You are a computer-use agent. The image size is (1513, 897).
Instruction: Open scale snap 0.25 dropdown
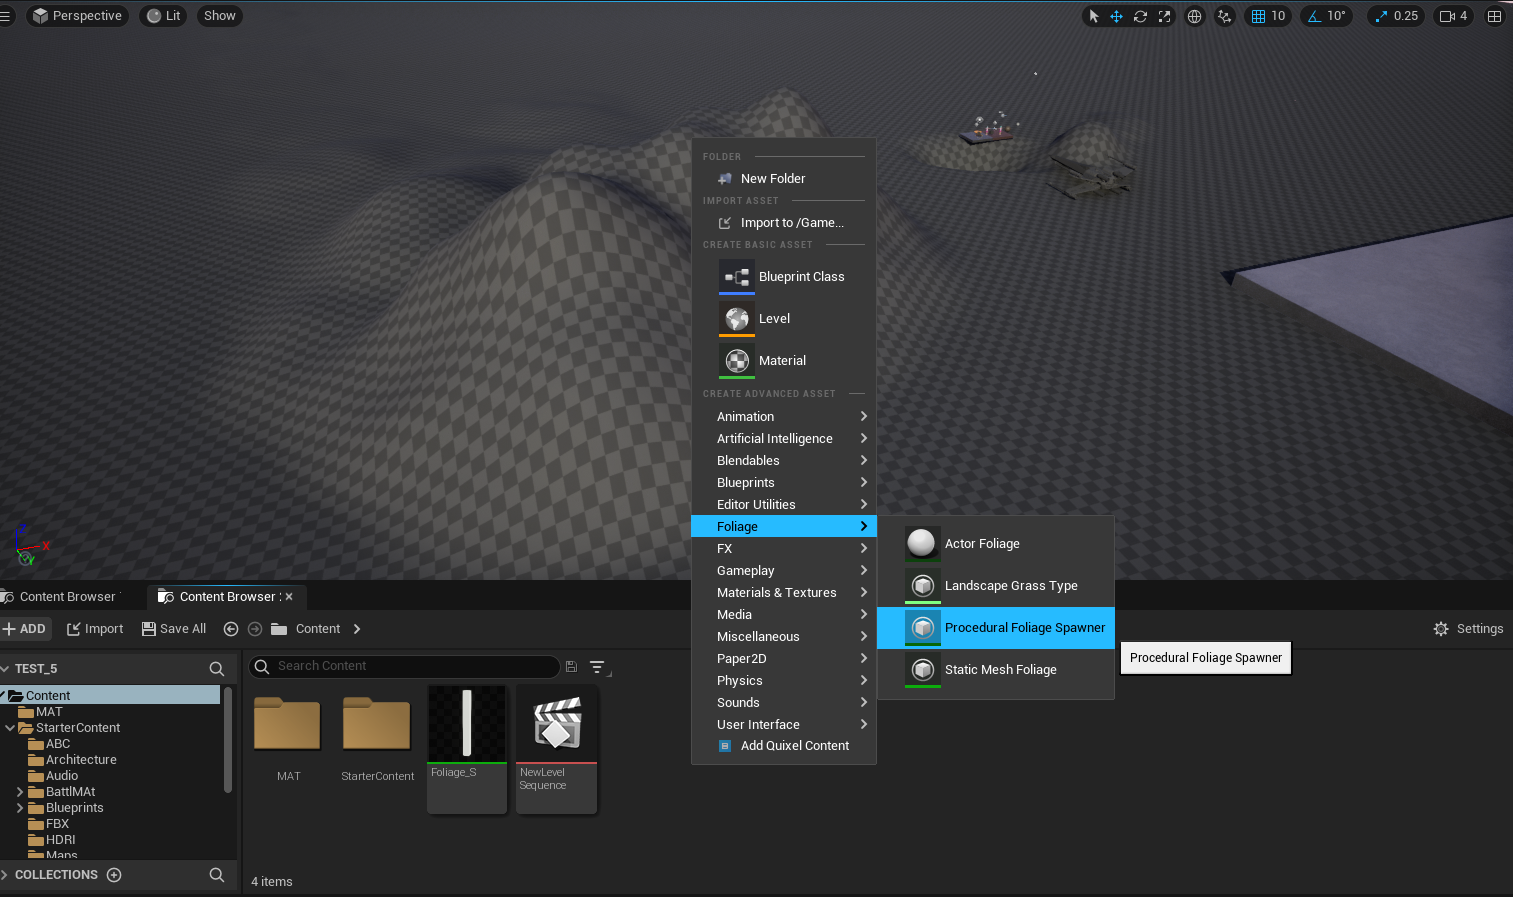click(1406, 16)
